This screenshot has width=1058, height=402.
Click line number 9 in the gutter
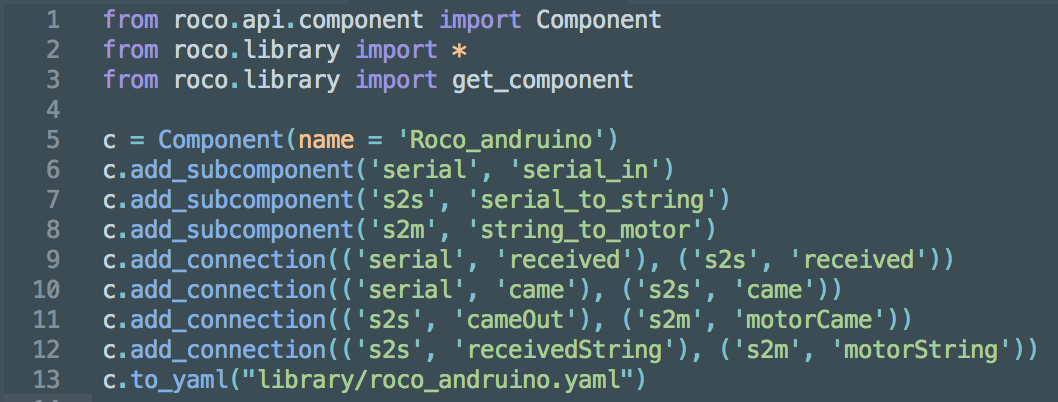click(x=52, y=260)
